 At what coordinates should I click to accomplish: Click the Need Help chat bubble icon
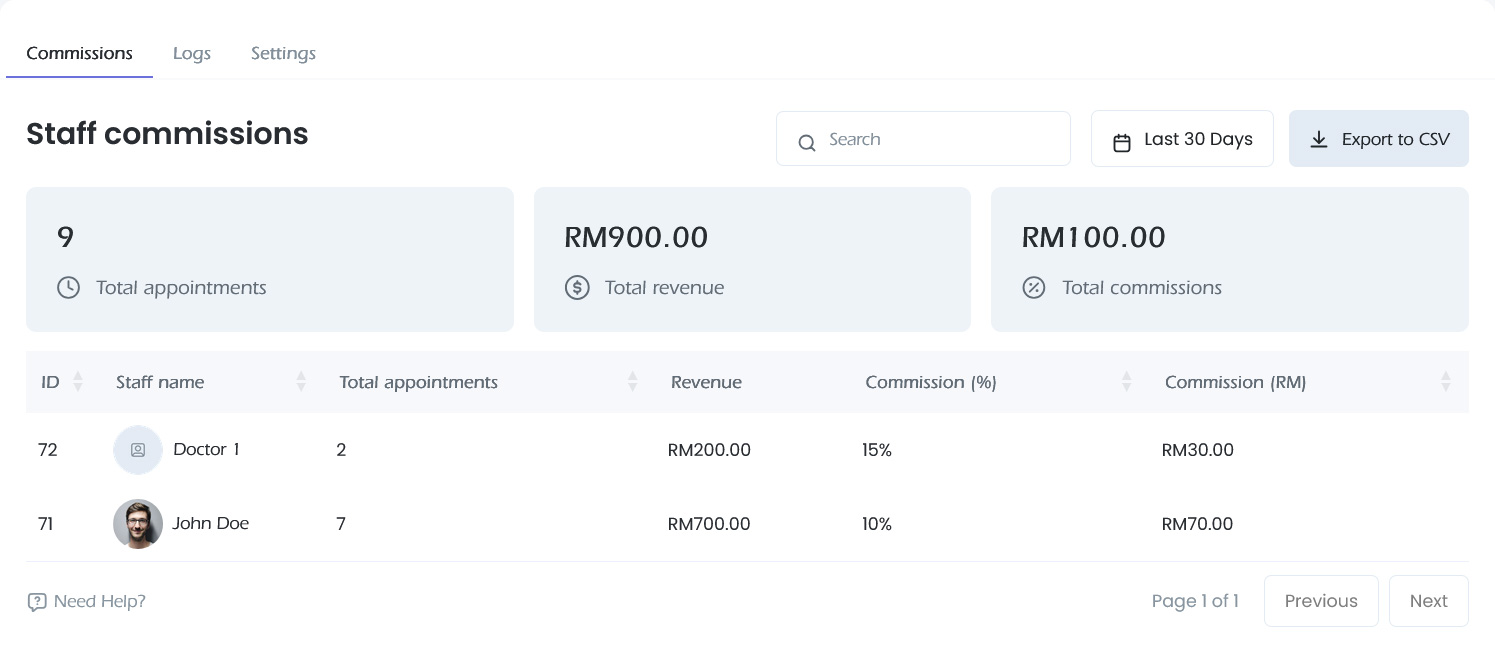click(37, 602)
